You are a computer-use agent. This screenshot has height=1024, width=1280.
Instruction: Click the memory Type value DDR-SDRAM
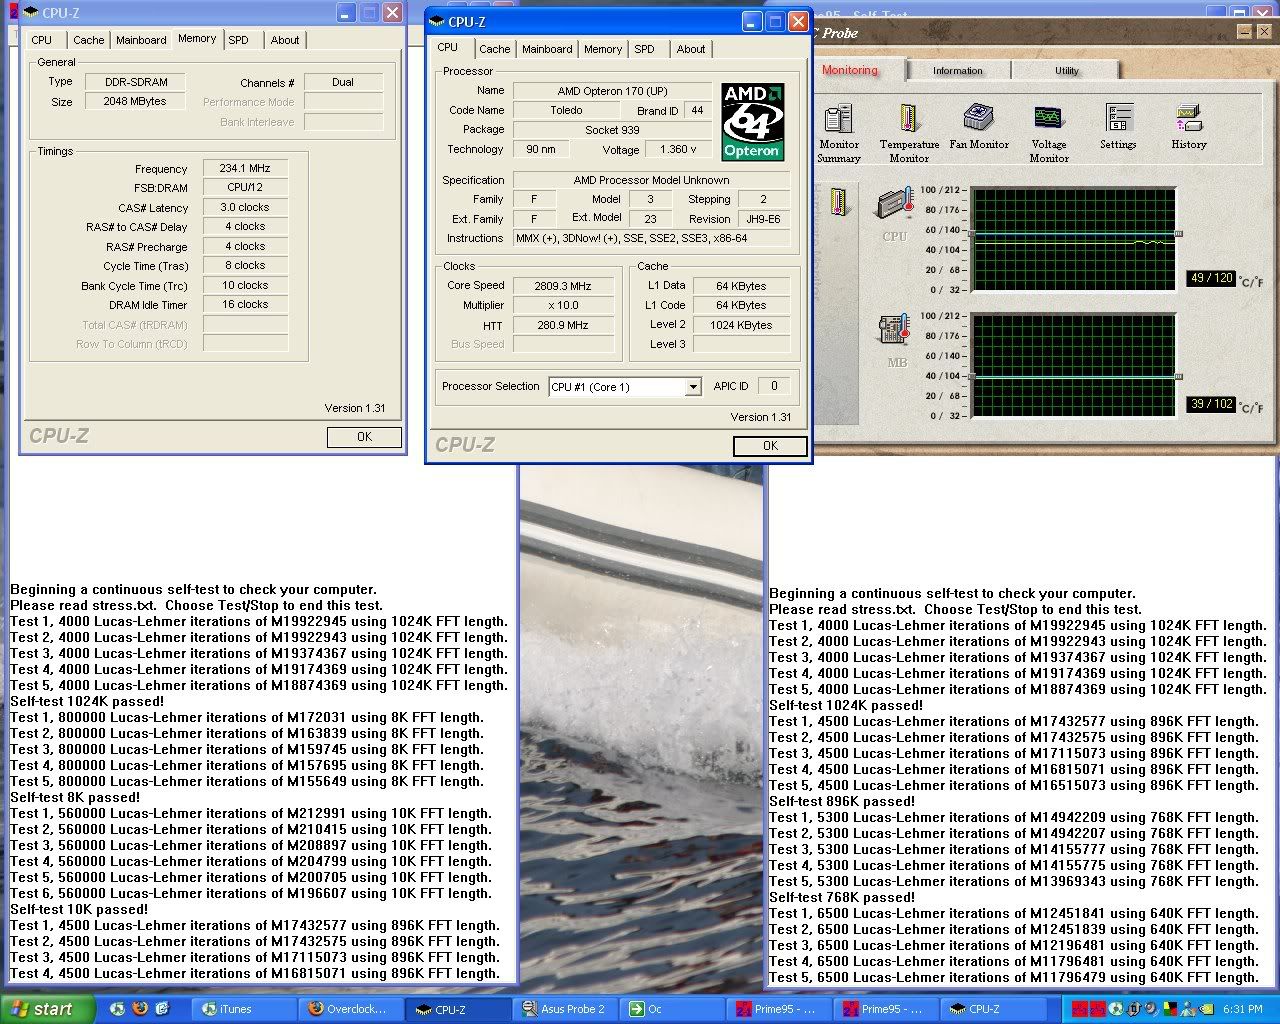135,82
